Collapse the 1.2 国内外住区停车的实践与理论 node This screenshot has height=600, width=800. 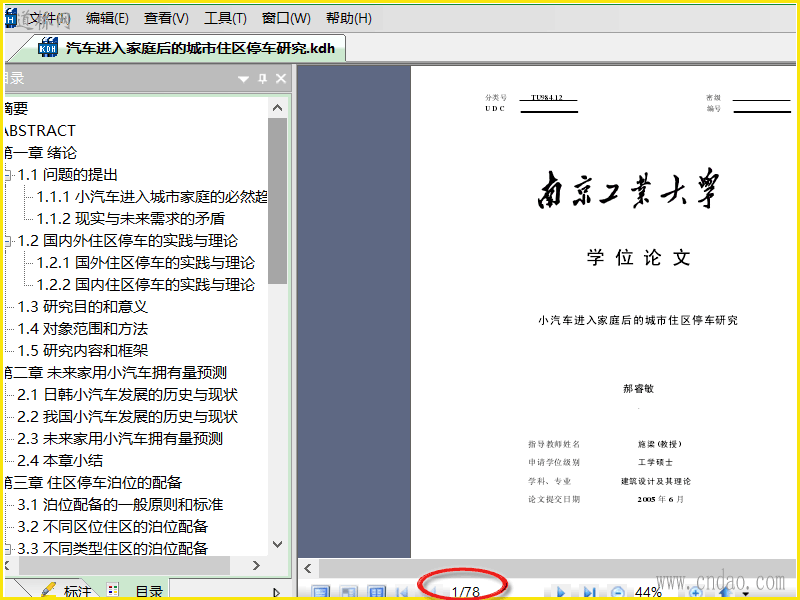(9, 241)
